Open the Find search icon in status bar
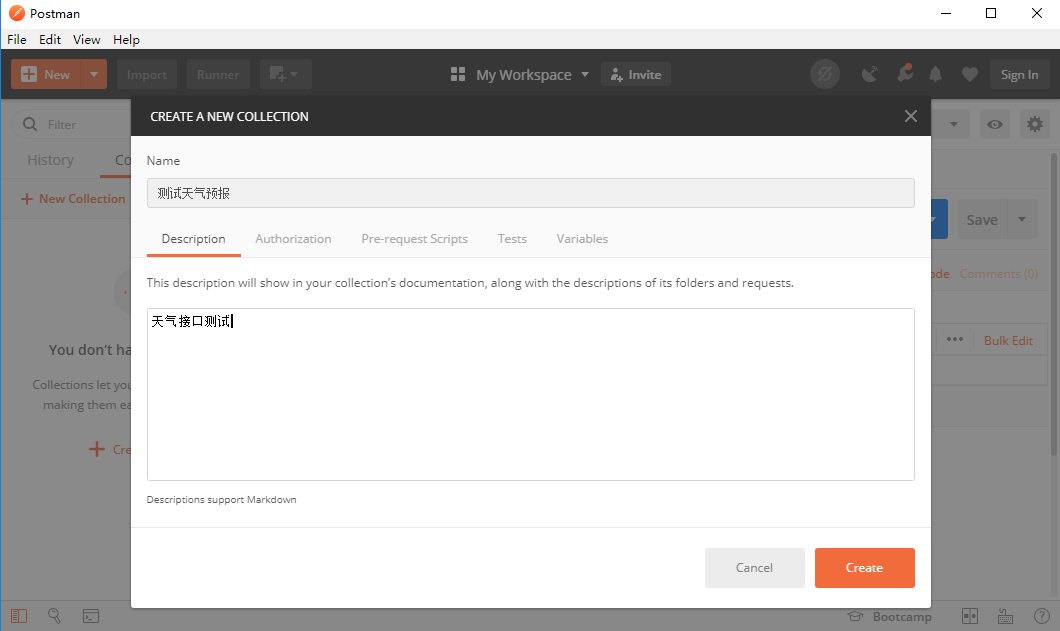 pyautogui.click(x=54, y=616)
